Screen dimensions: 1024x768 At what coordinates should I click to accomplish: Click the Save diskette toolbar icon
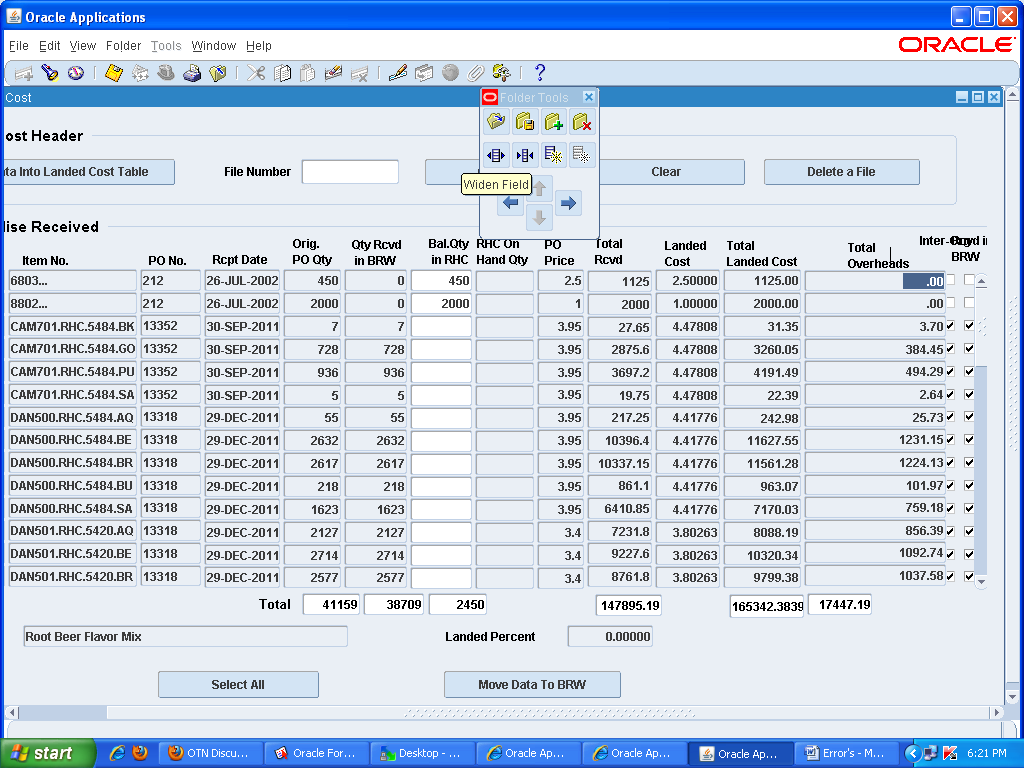(114, 73)
